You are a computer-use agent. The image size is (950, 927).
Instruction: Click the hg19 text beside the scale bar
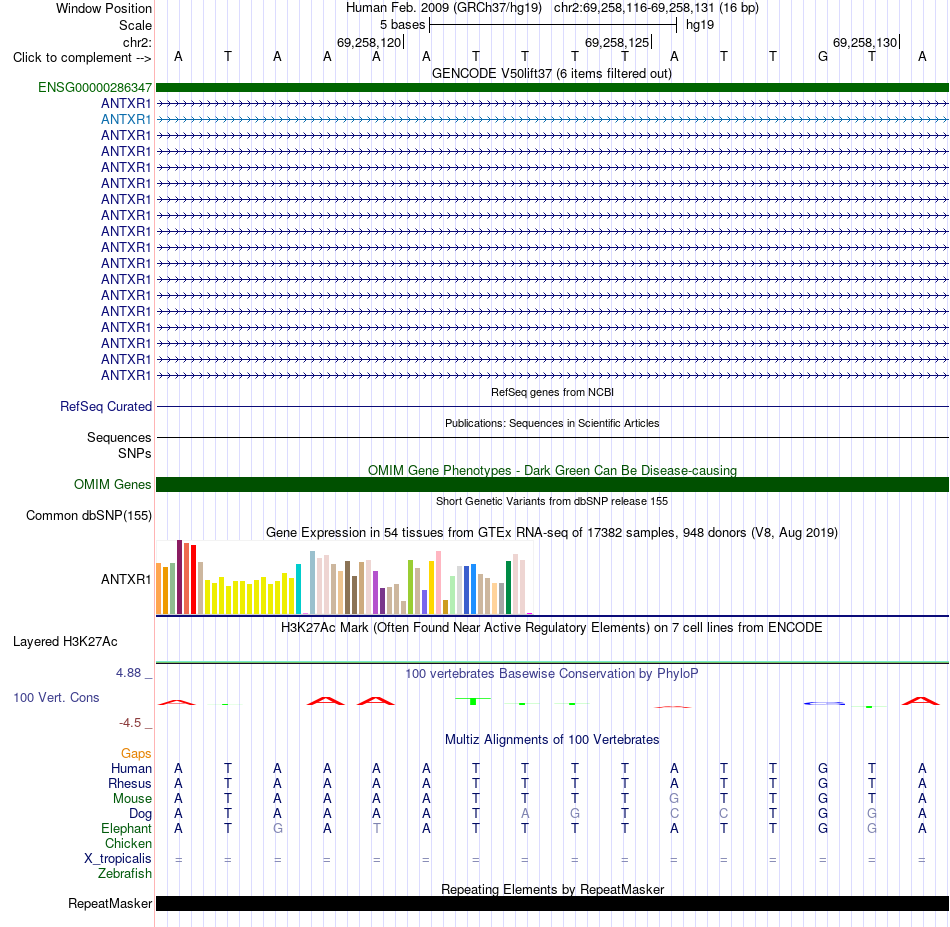click(x=700, y=25)
